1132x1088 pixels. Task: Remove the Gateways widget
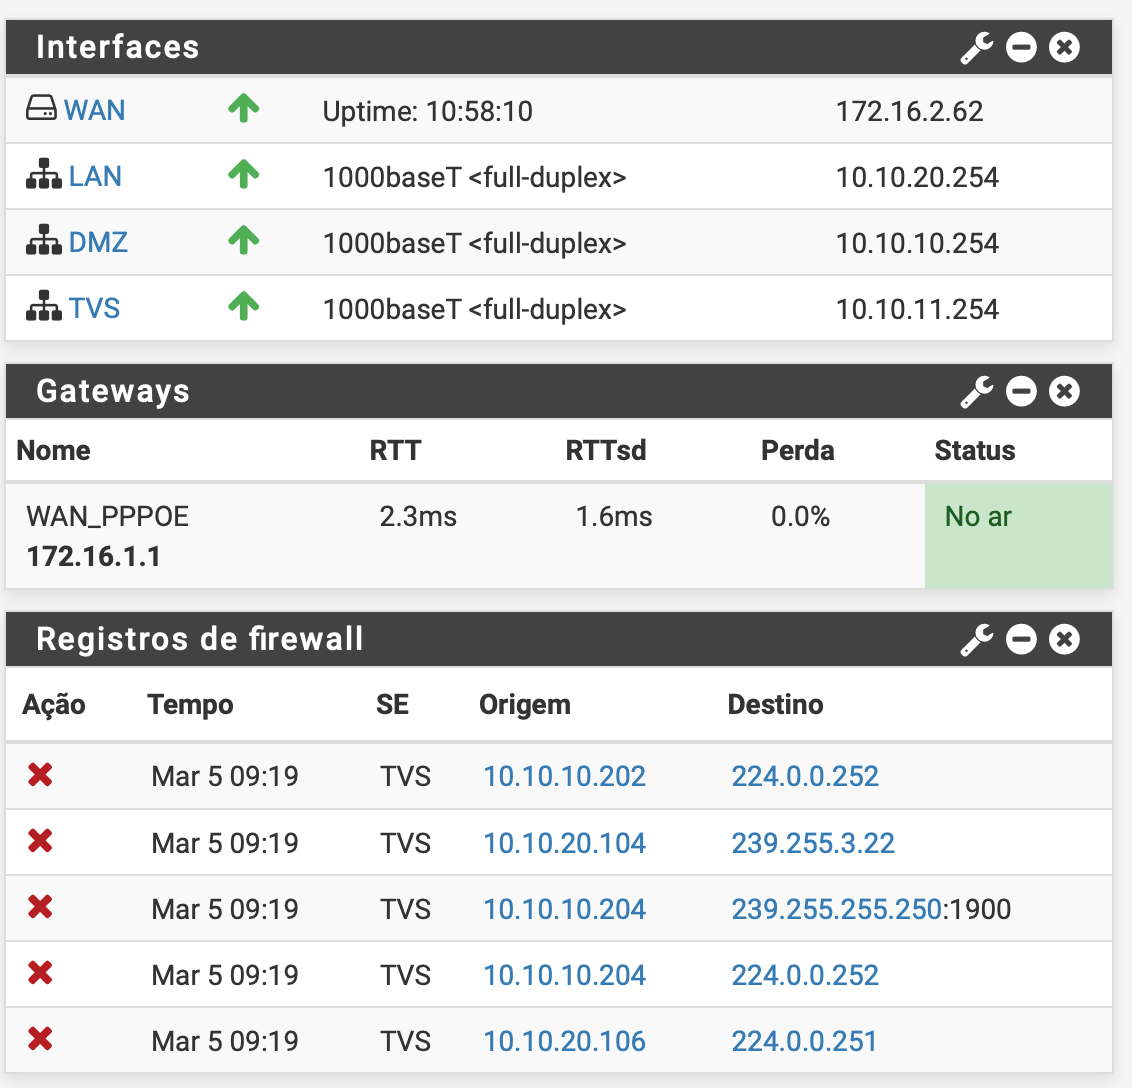(1065, 391)
